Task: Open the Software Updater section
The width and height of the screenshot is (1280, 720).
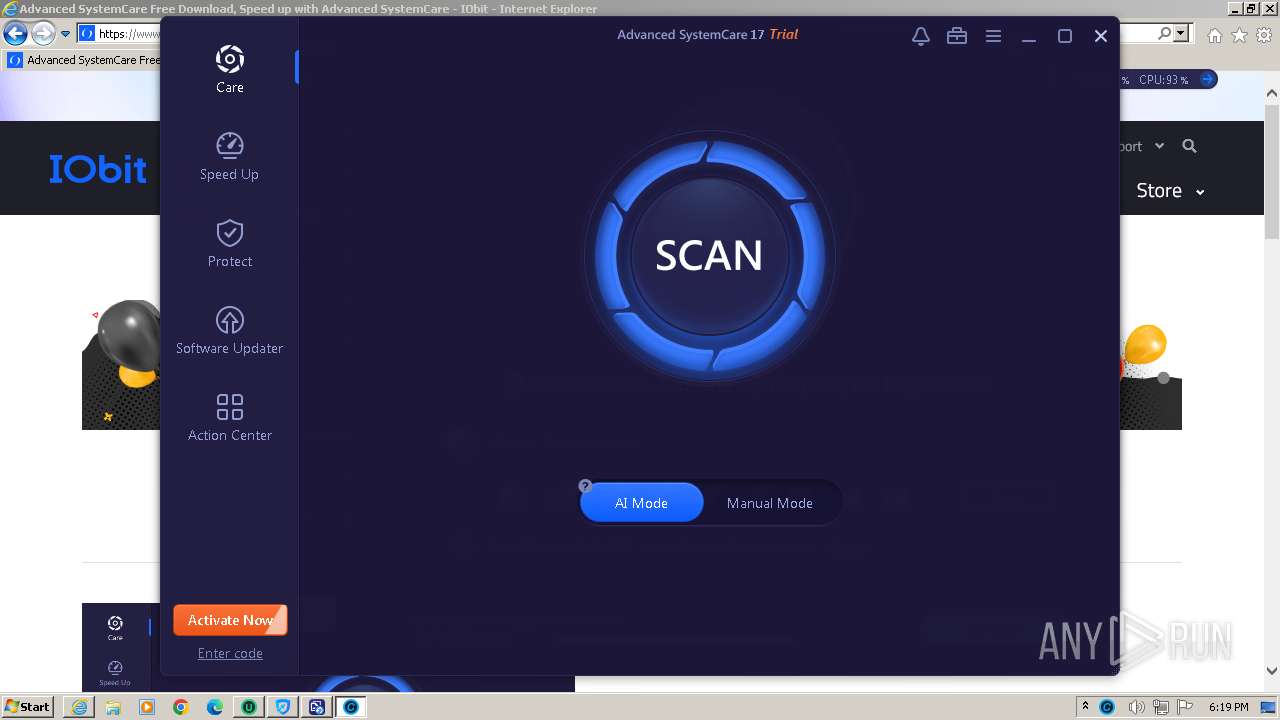Action: (x=229, y=330)
